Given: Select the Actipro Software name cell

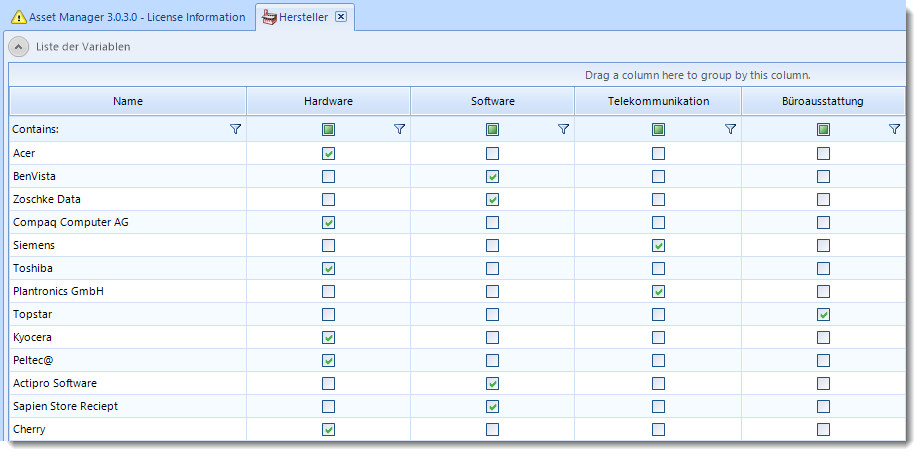Looking at the screenshot, I should point(127,383).
